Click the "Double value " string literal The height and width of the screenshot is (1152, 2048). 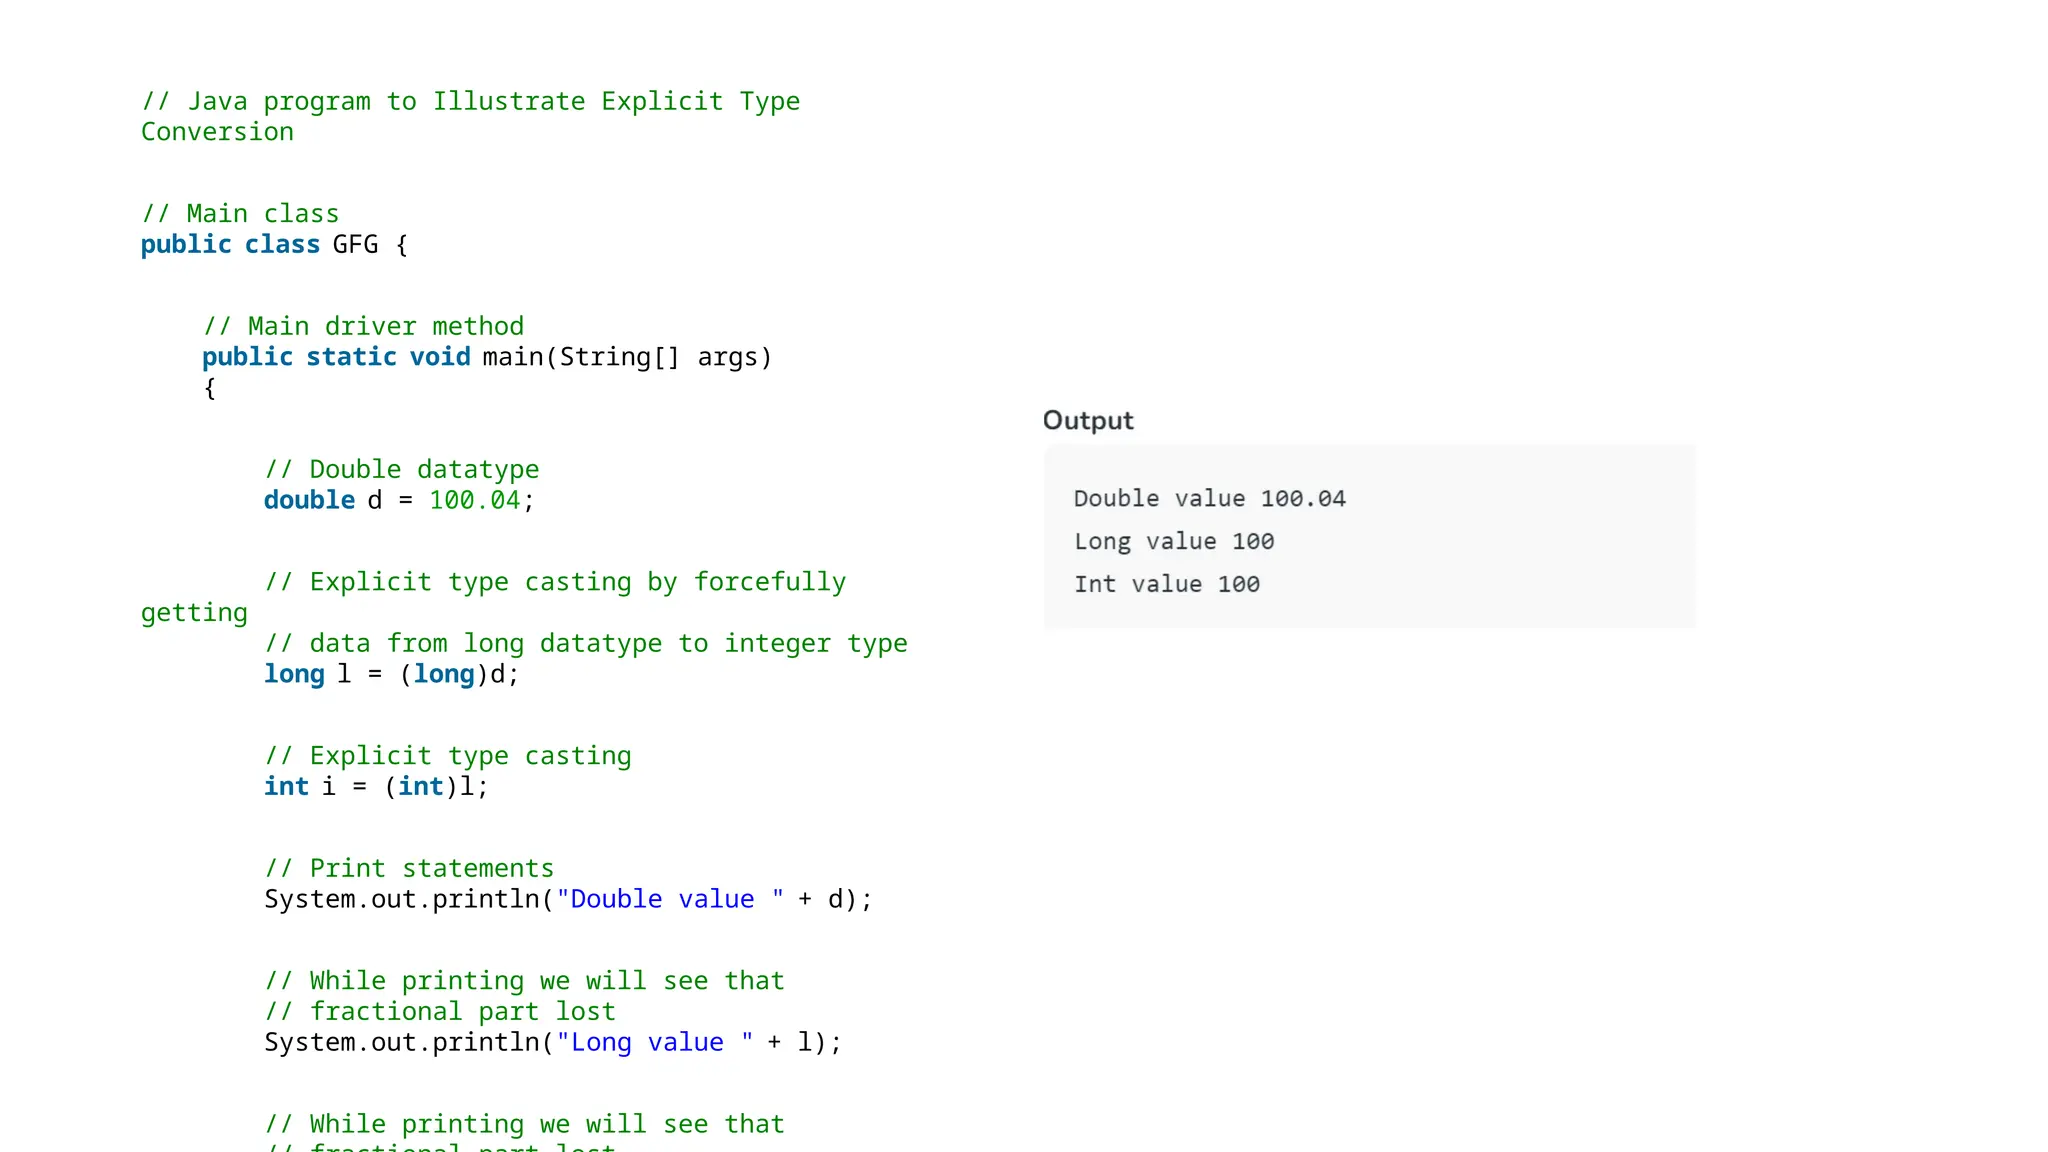(x=670, y=899)
